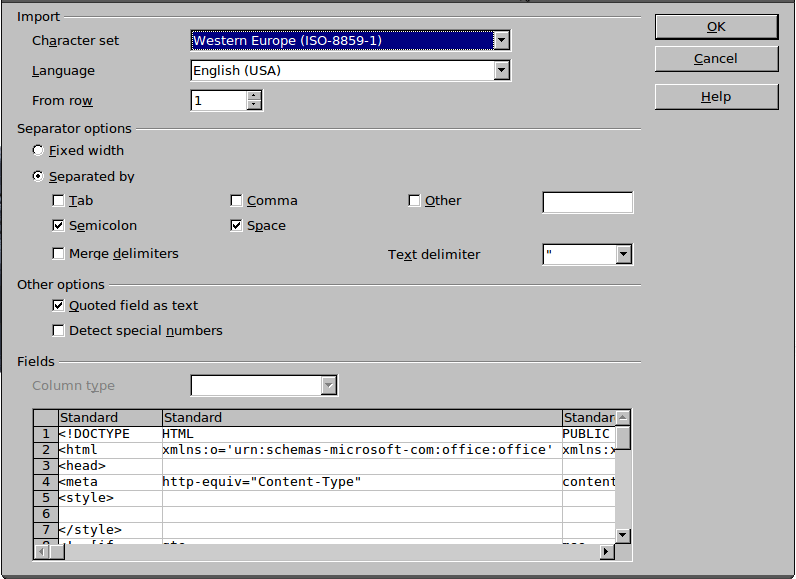
Task: Click row header 1 in preview
Action: tap(46, 434)
